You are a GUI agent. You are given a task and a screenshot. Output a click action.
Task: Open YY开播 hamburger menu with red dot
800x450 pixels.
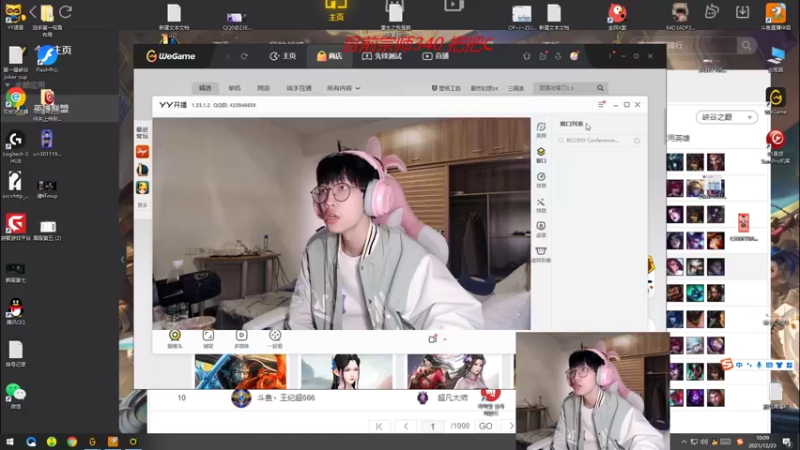coord(601,104)
